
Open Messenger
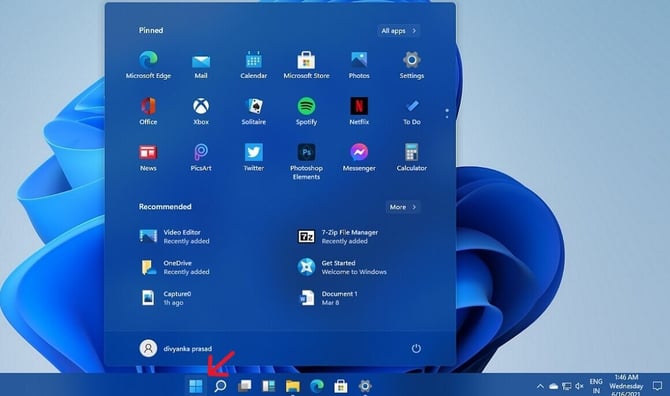(359, 157)
